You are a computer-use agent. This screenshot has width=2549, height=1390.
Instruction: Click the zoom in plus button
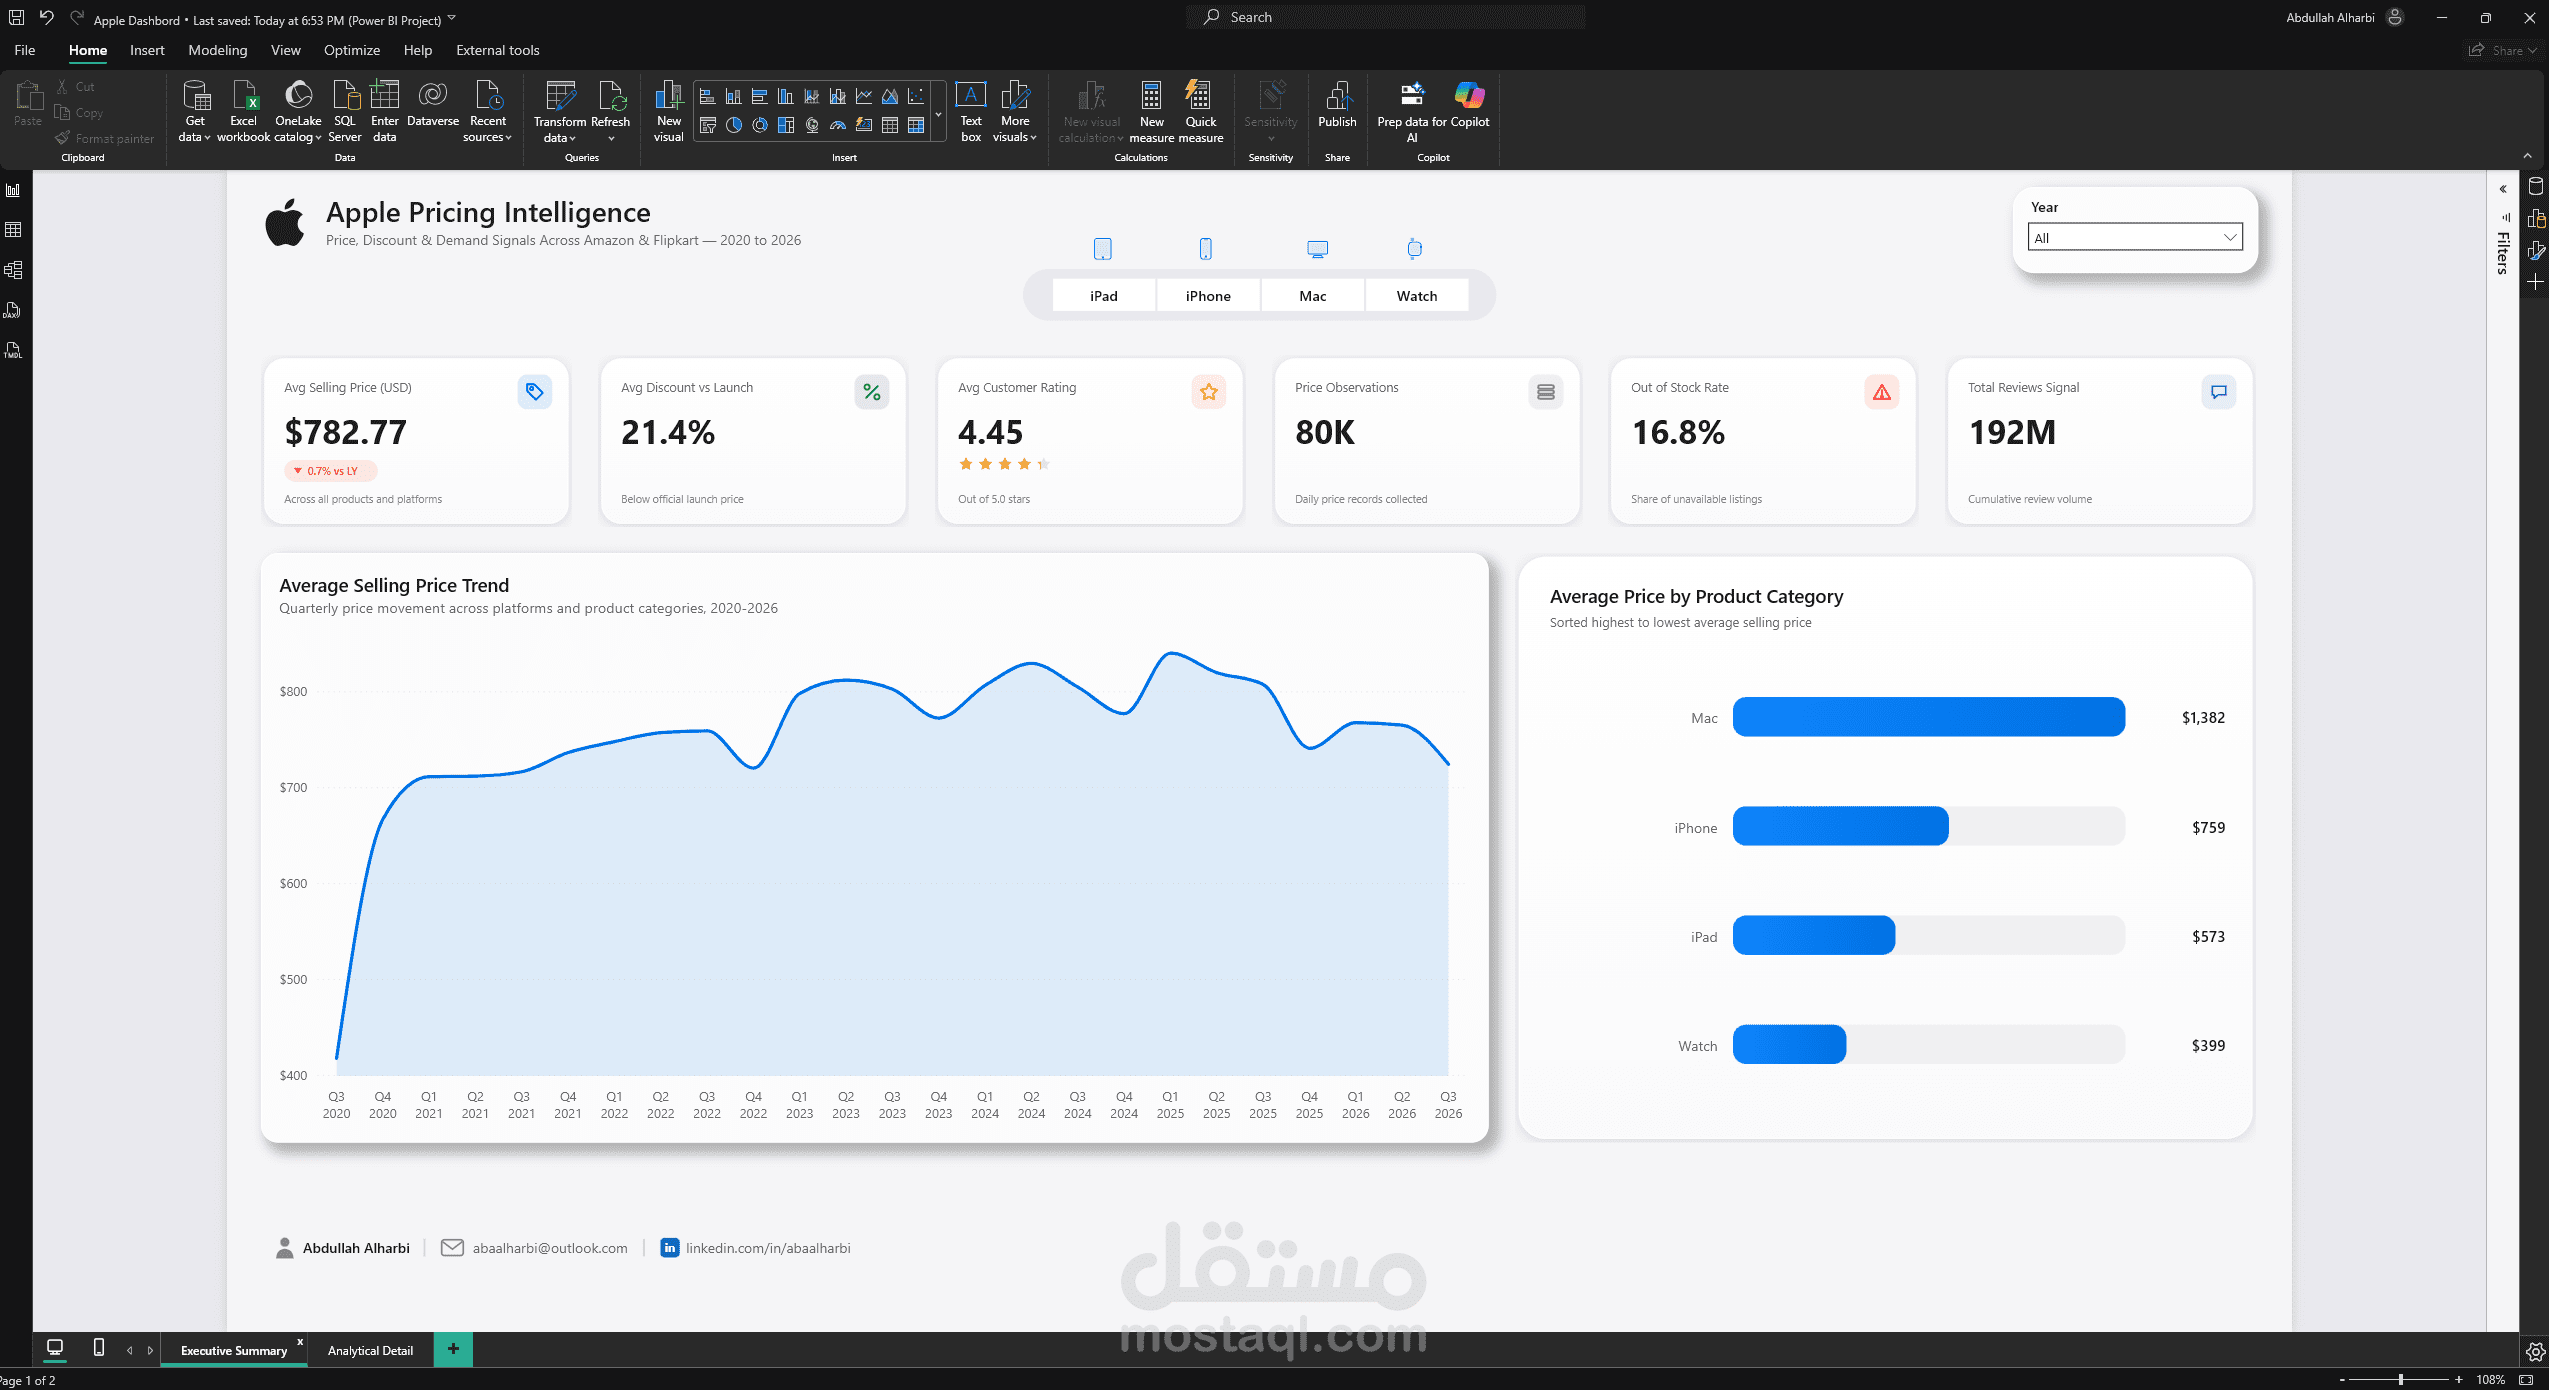[x=2458, y=1379]
